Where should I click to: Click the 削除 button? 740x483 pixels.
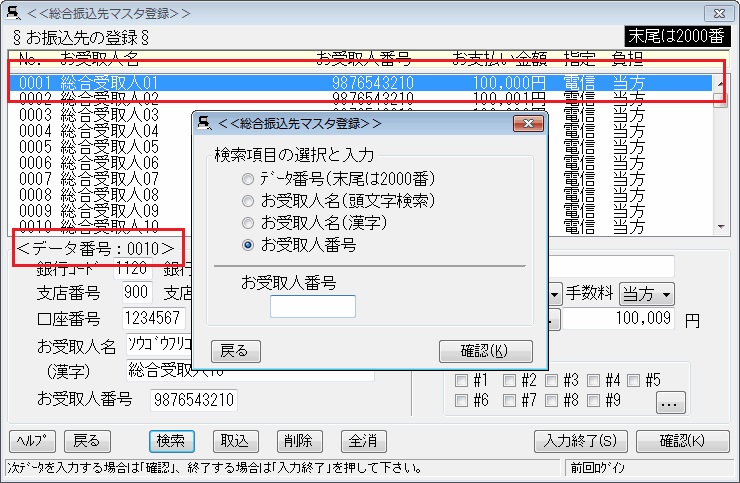[300, 441]
